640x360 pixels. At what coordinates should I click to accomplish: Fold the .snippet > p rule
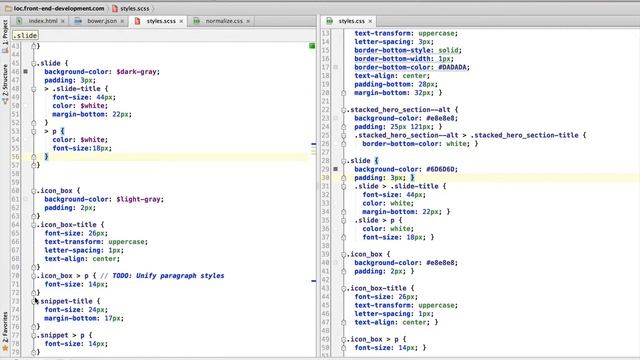tap(33, 336)
